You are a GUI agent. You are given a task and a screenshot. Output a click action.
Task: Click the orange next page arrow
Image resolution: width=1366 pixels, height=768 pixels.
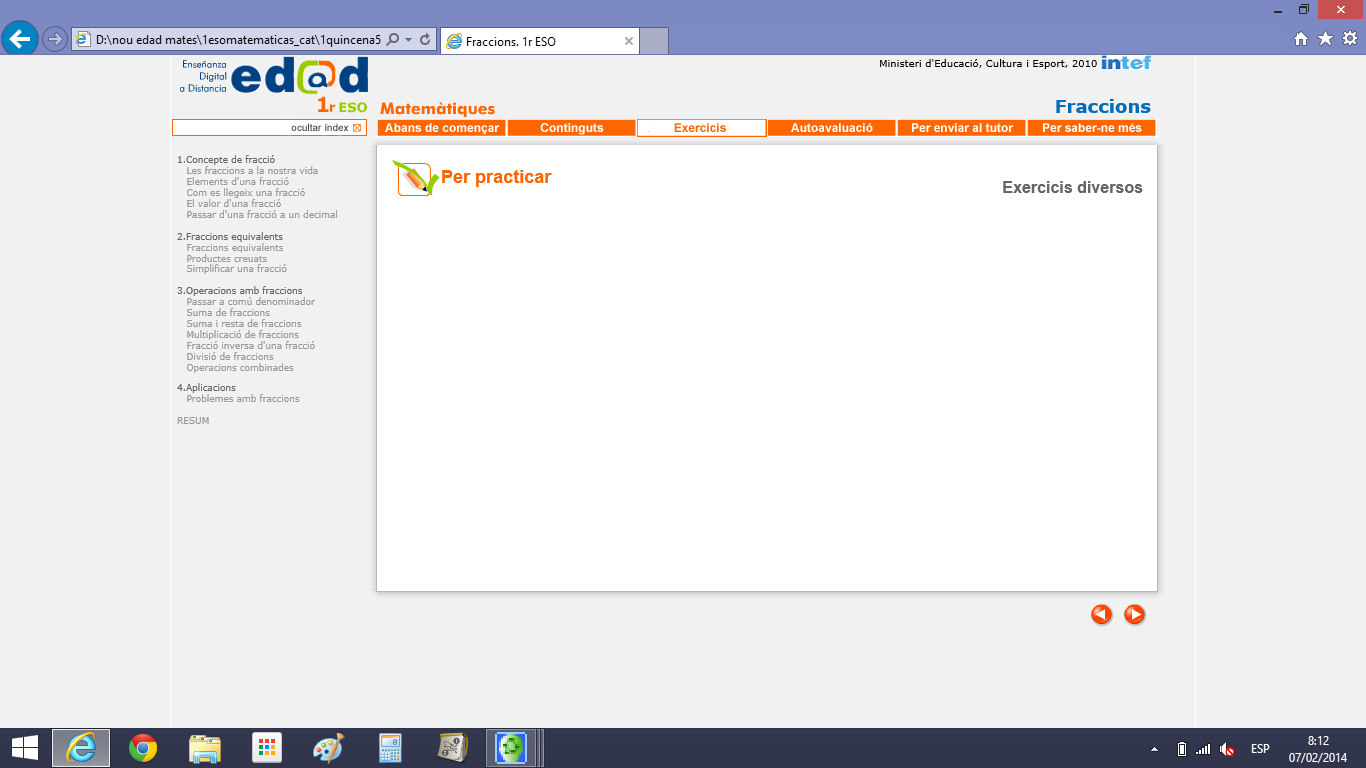tap(1134, 615)
